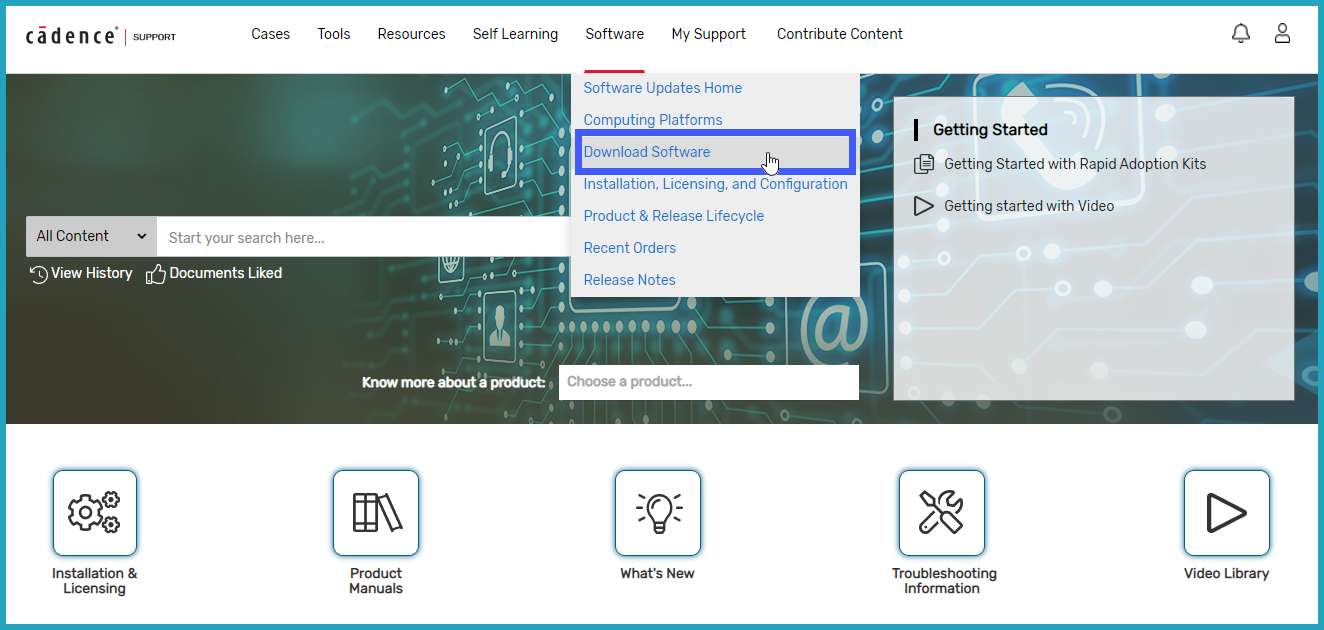Open Getting Started with Rapid Adoption Kits
This screenshot has width=1324, height=630.
[1074, 164]
